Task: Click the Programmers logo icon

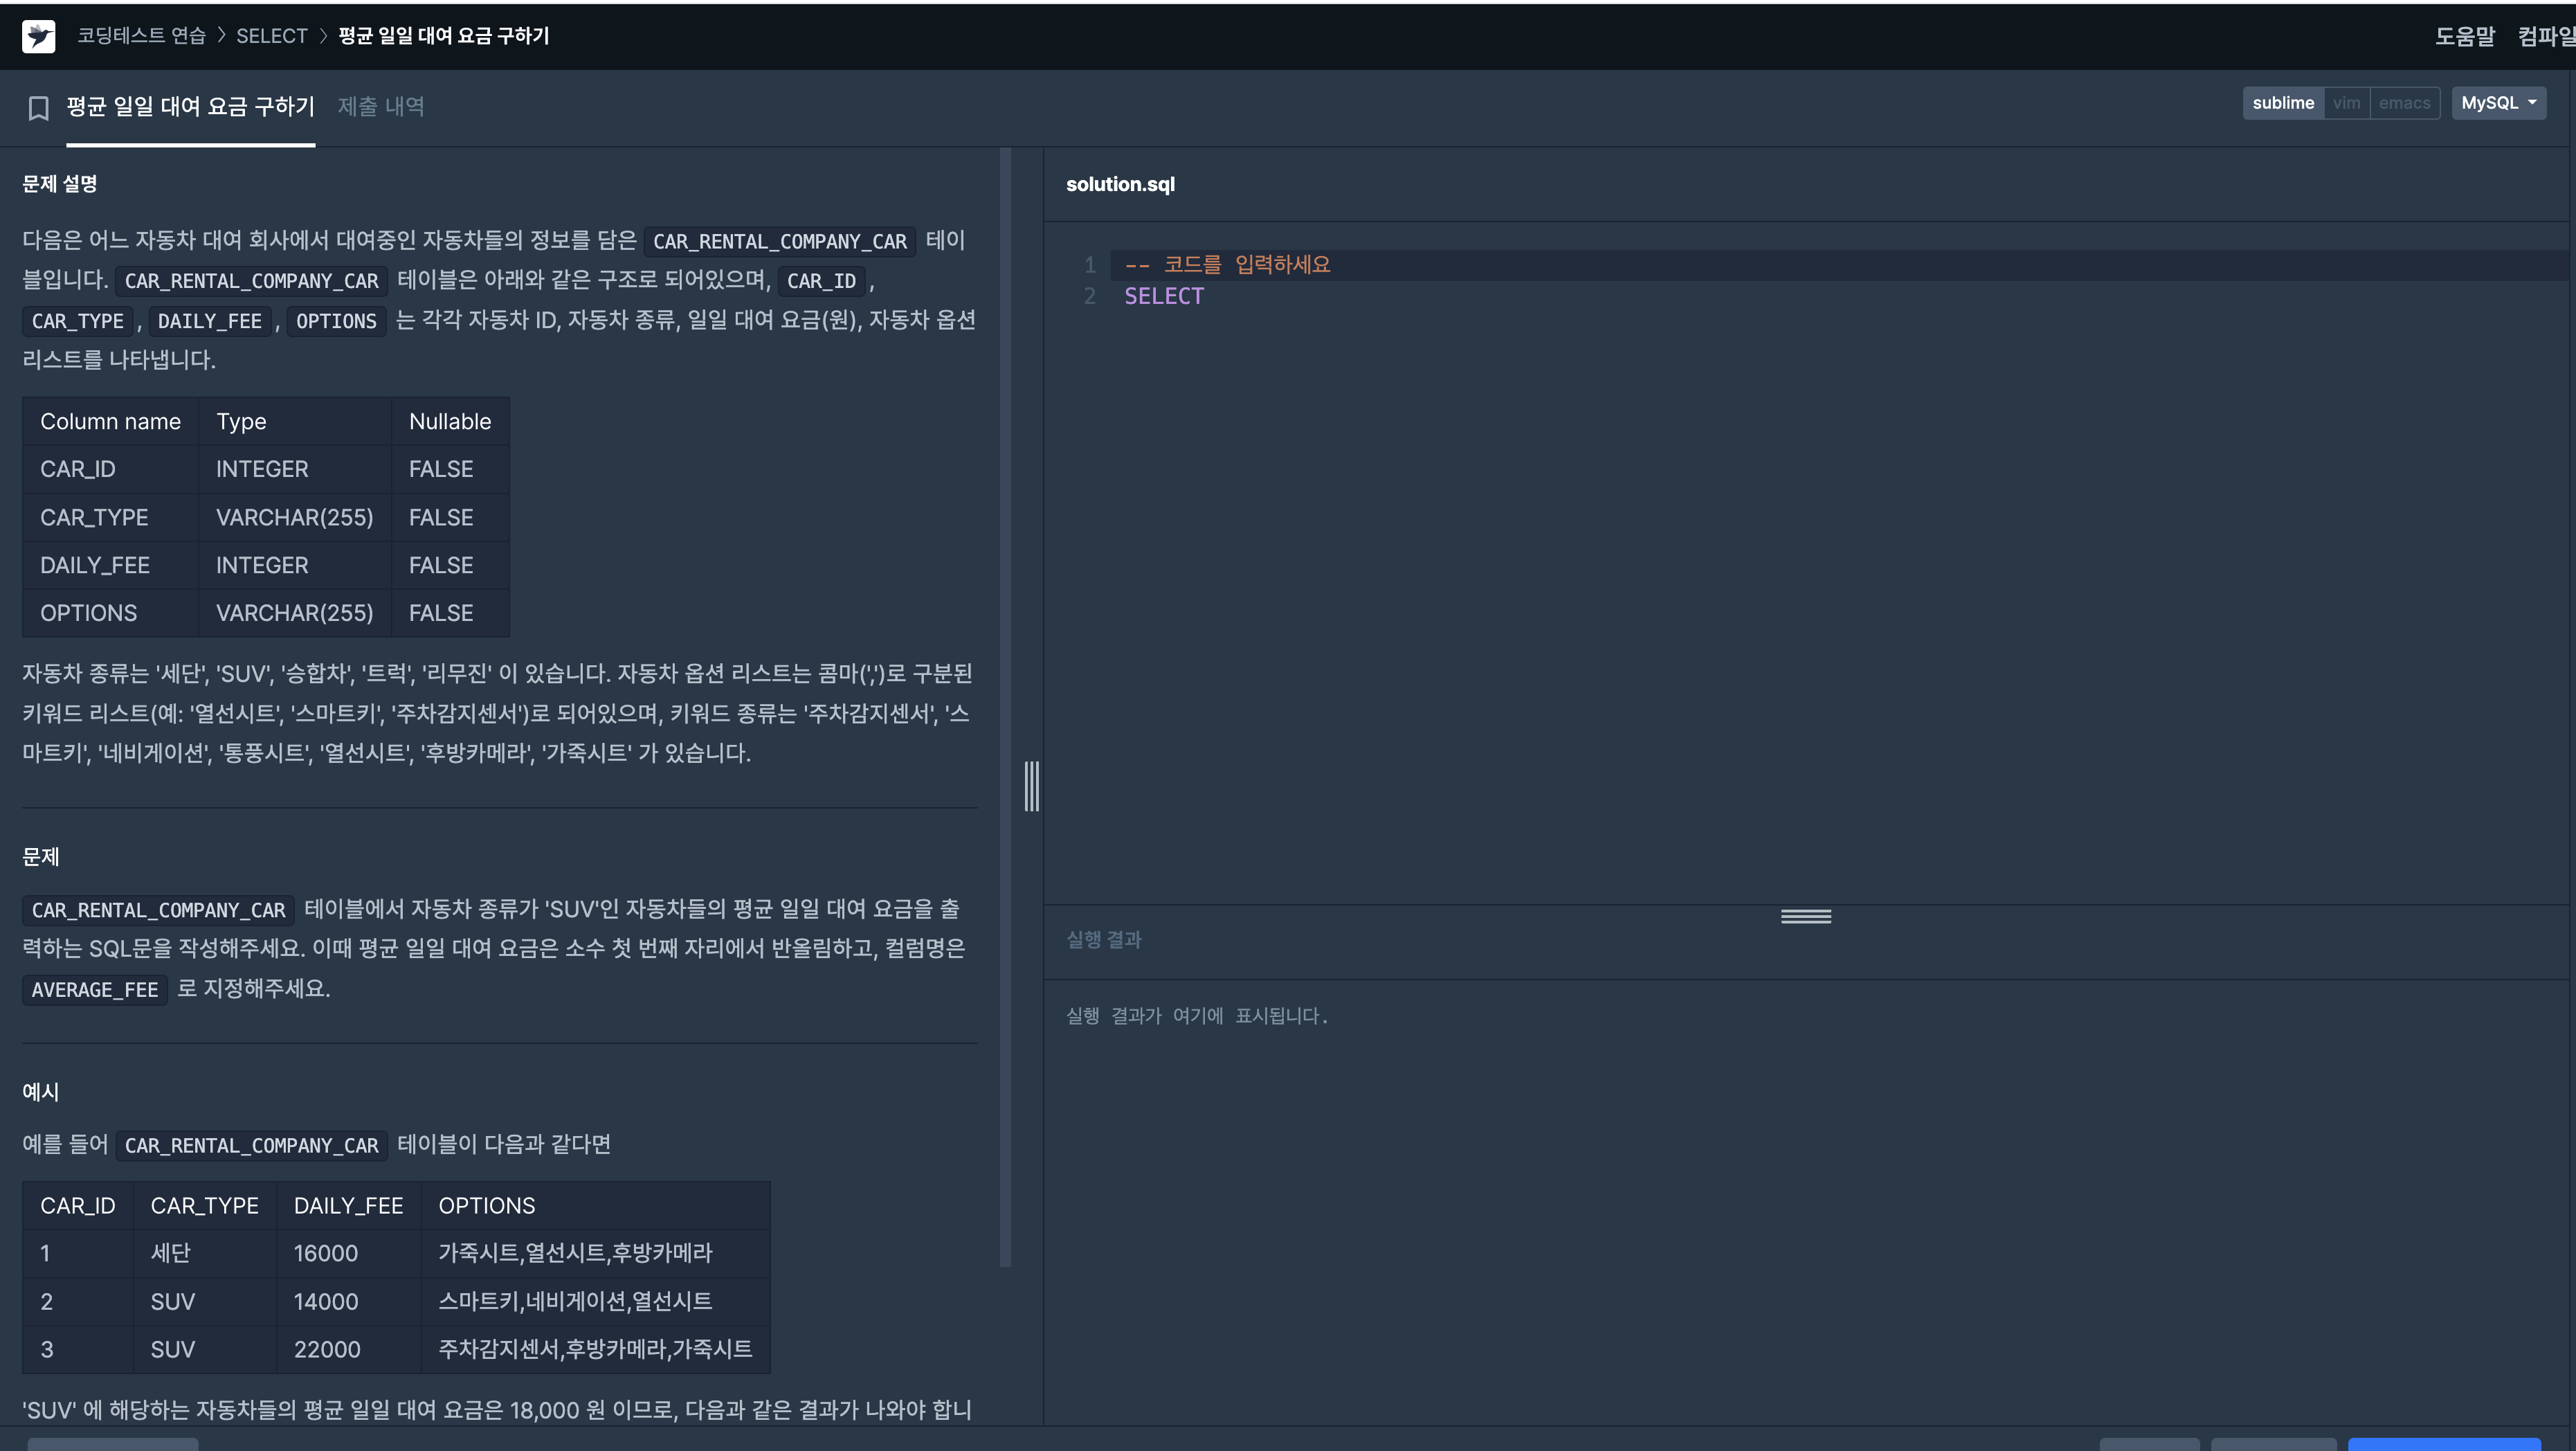Action: tap(38, 36)
